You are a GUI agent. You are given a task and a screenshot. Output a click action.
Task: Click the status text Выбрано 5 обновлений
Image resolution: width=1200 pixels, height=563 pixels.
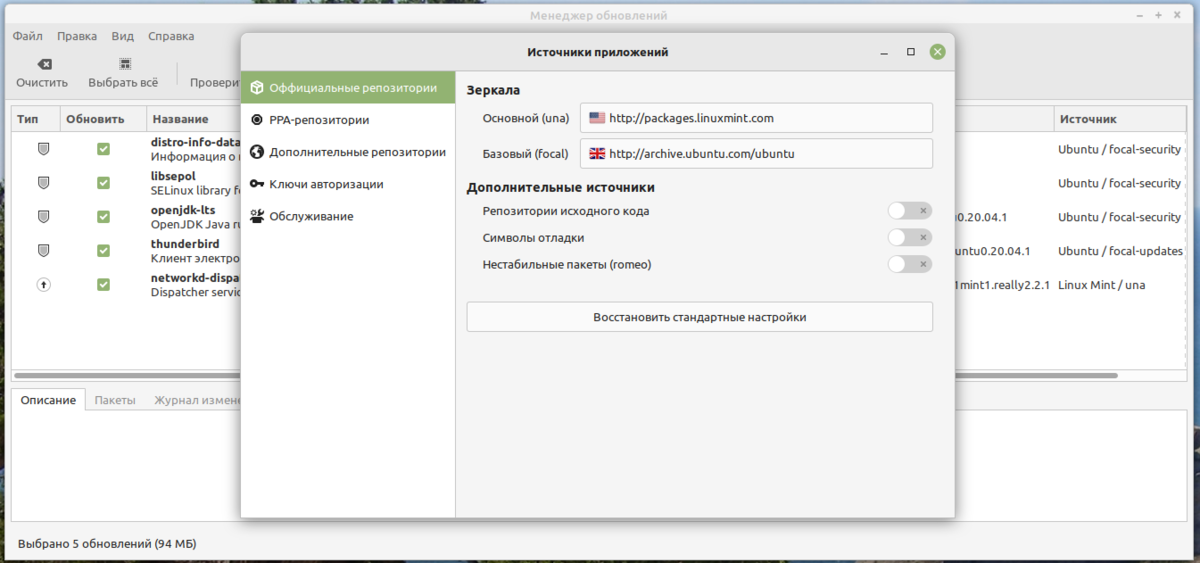107,544
